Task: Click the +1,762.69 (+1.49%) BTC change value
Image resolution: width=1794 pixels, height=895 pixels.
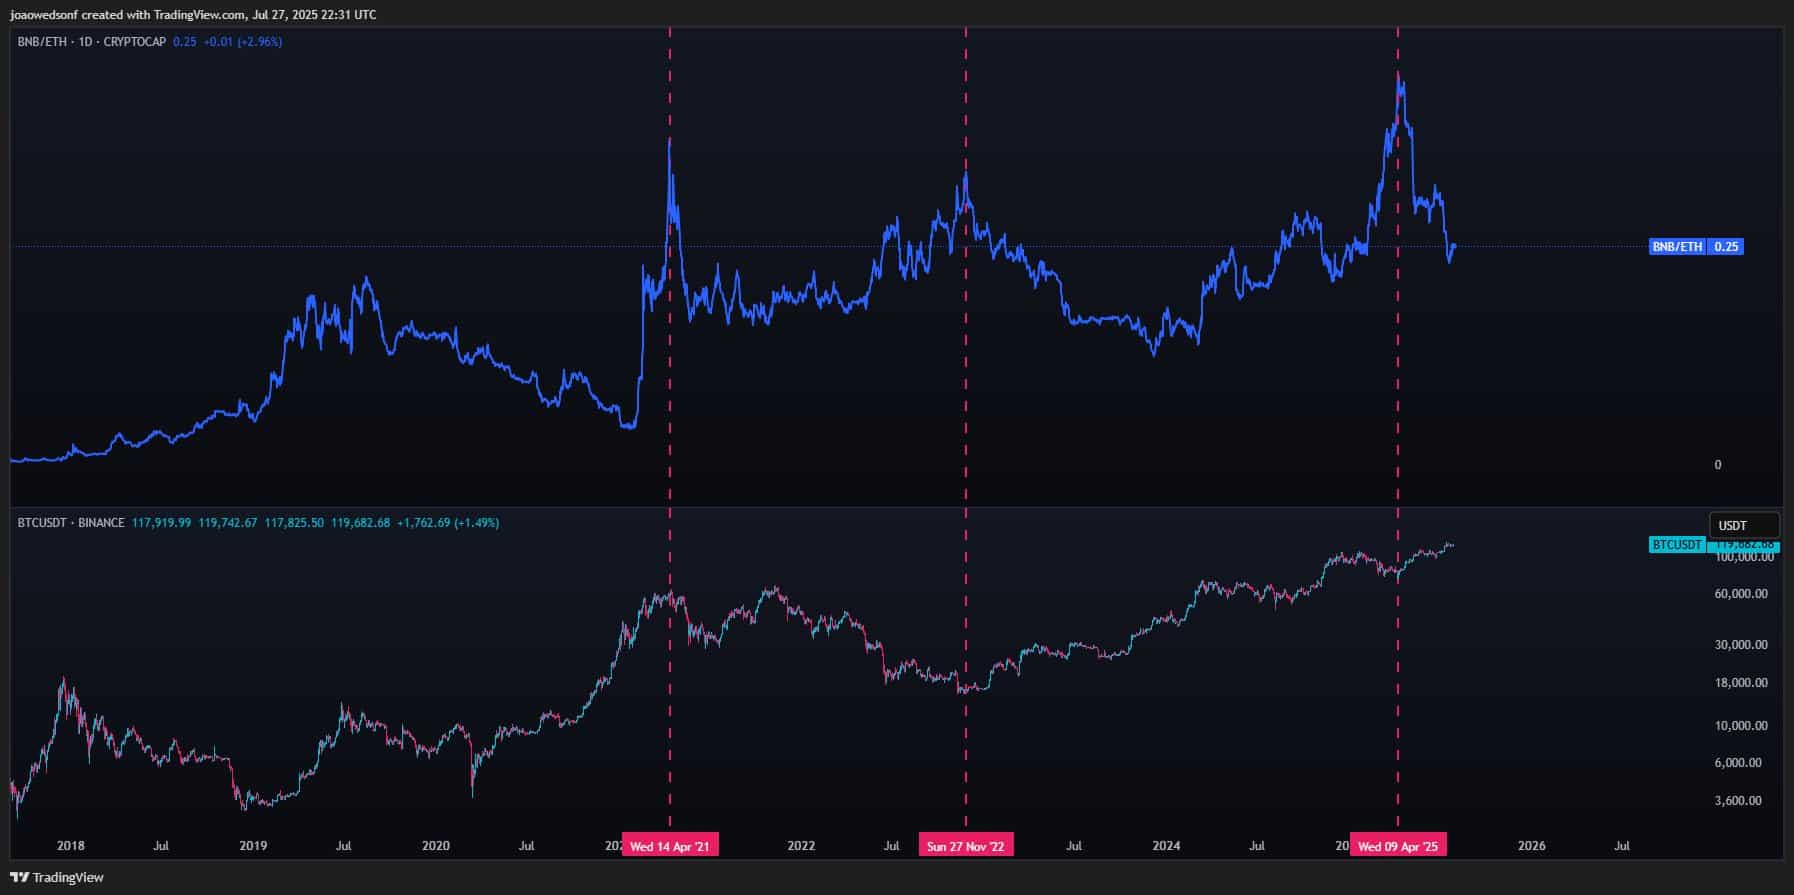Action: click(447, 523)
